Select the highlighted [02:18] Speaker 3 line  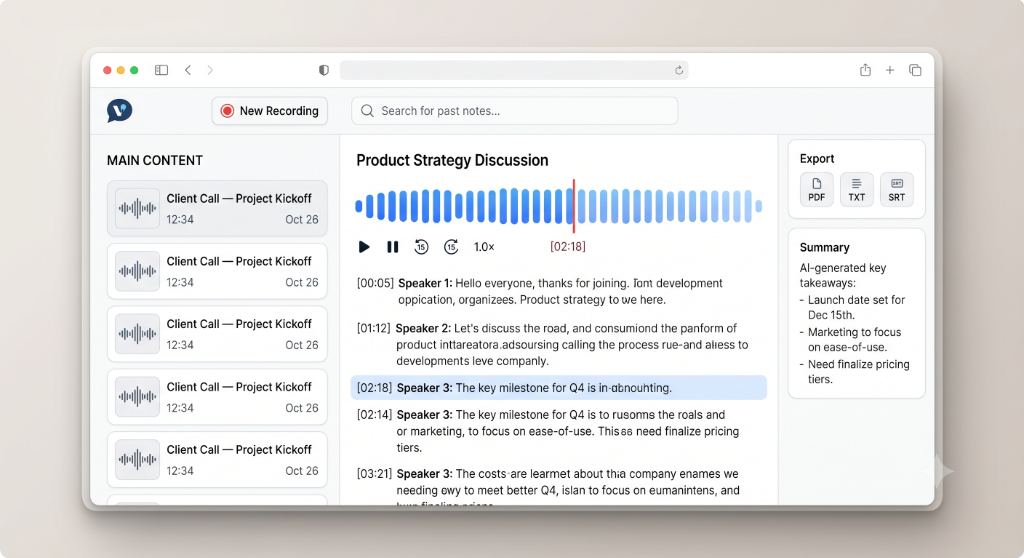[558, 387]
